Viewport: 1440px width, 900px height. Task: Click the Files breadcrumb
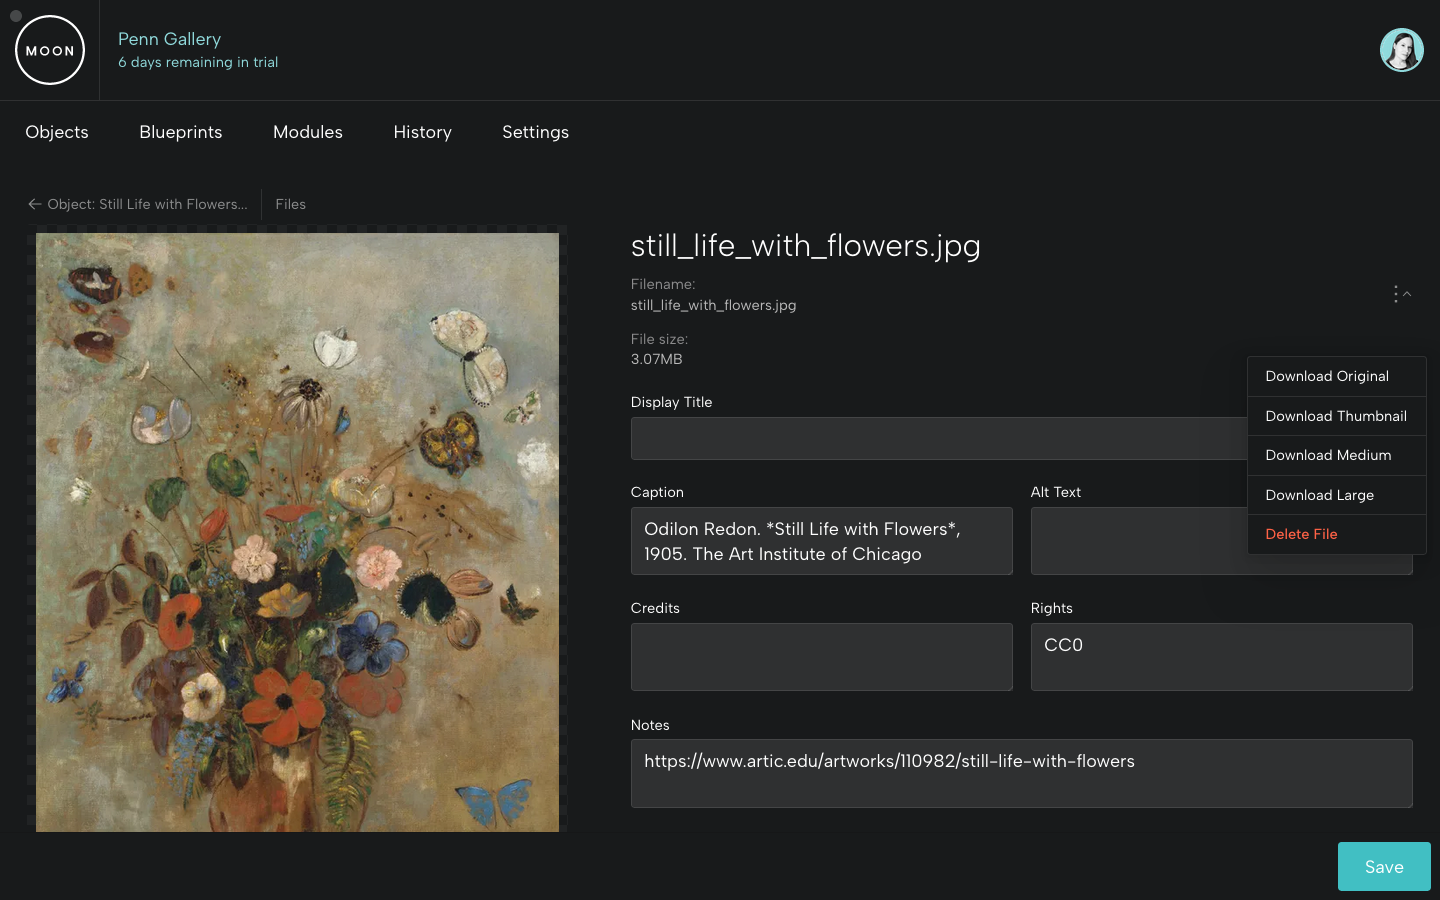tap(291, 204)
